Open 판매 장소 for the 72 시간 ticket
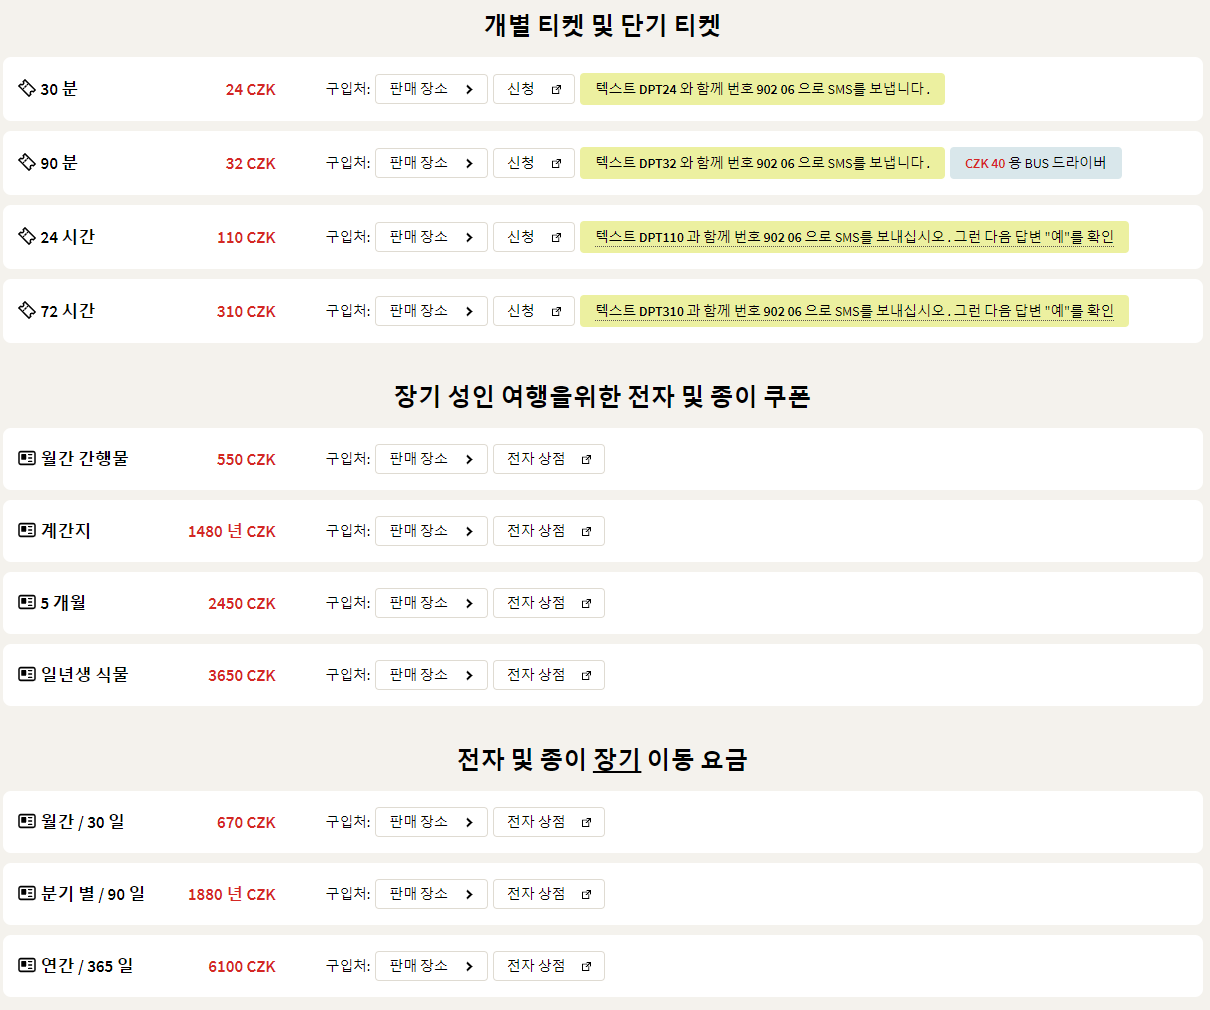The width and height of the screenshot is (1210, 1010). click(431, 311)
